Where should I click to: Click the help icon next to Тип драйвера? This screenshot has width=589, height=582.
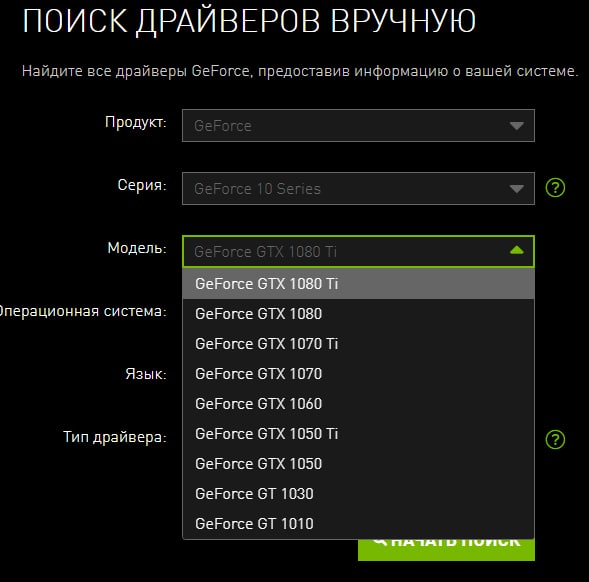(x=555, y=439)
